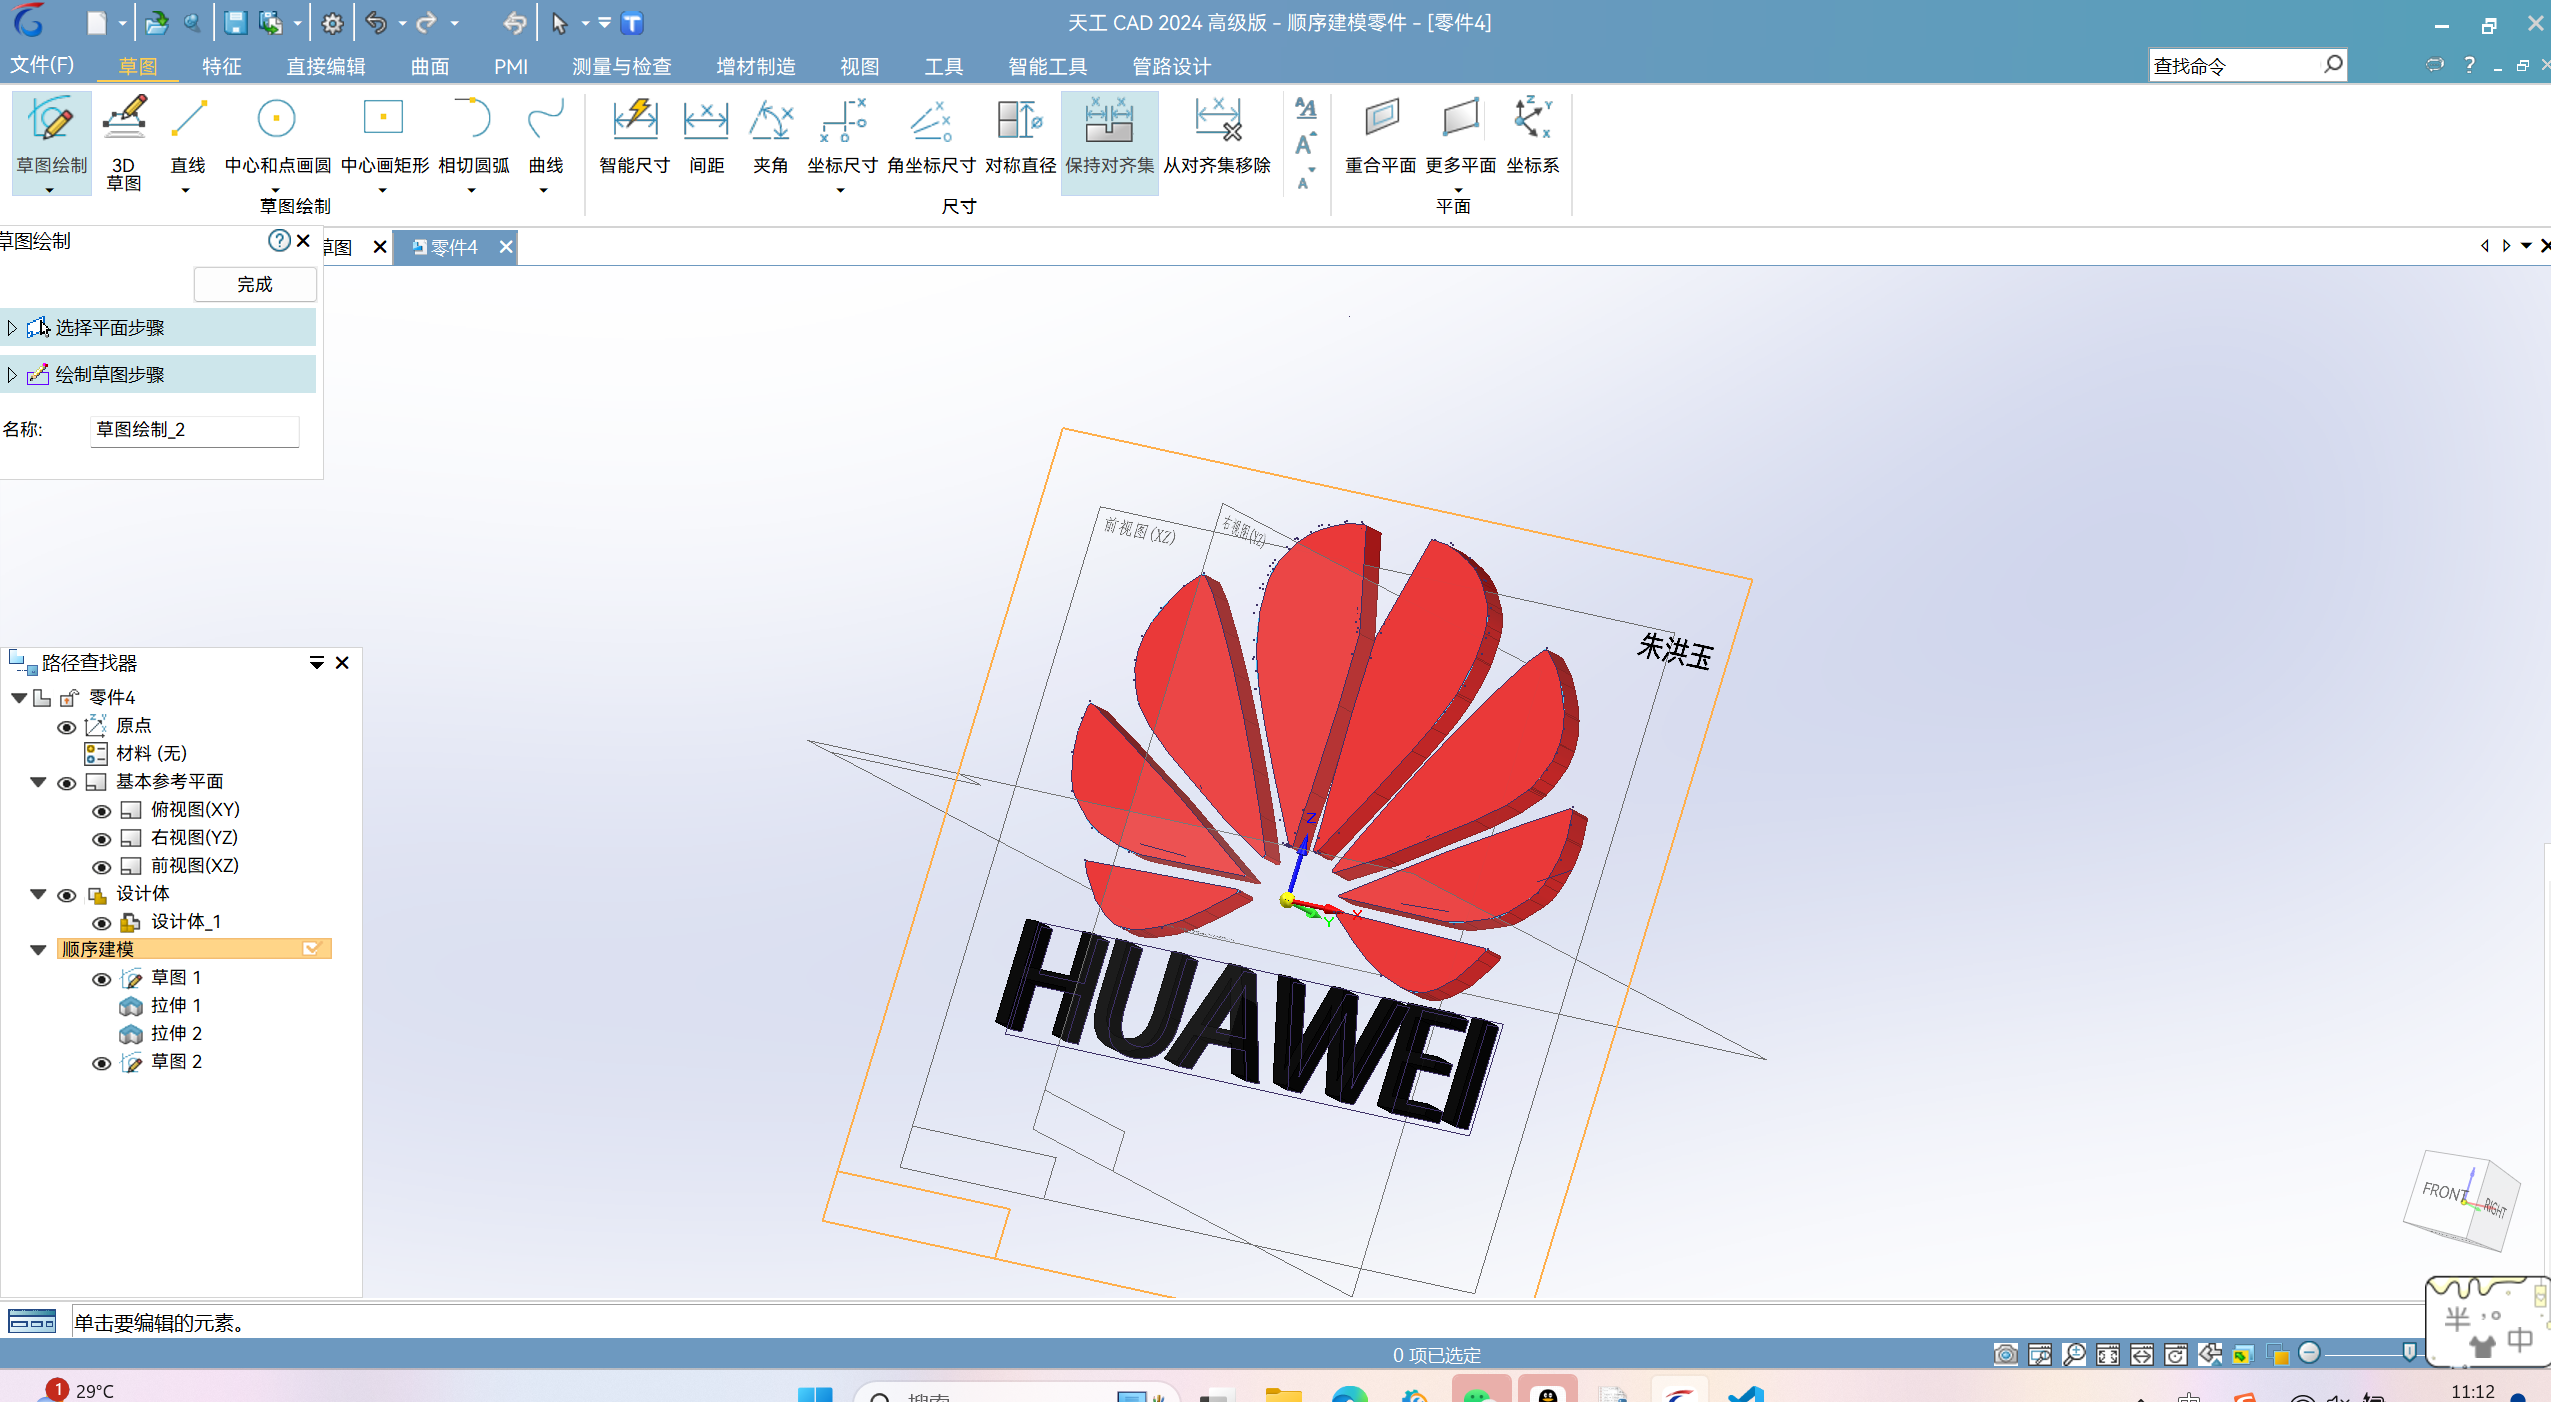Choose the 角坐标尺寸 angular coordinate tool

(931, 137)
